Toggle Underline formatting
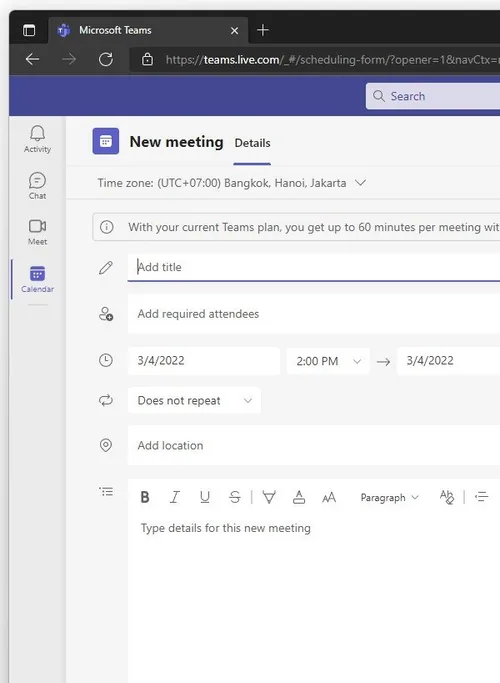This screenshot has height=683, width=500. point(205,497)
